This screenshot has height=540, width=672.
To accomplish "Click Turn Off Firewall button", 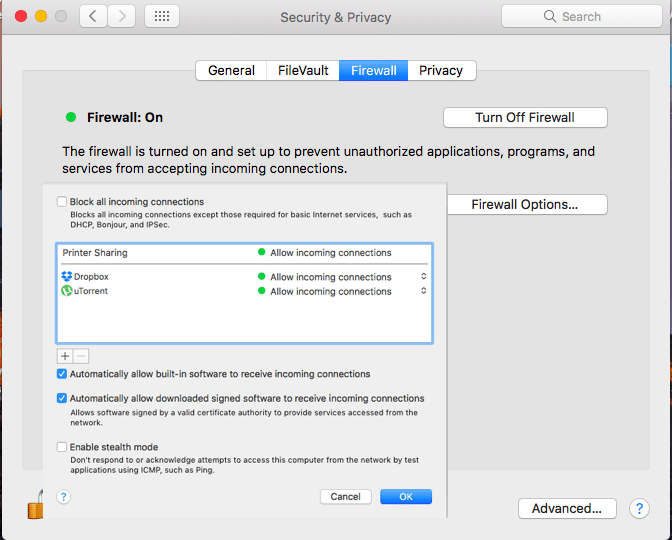I will [x=524, y=117].
